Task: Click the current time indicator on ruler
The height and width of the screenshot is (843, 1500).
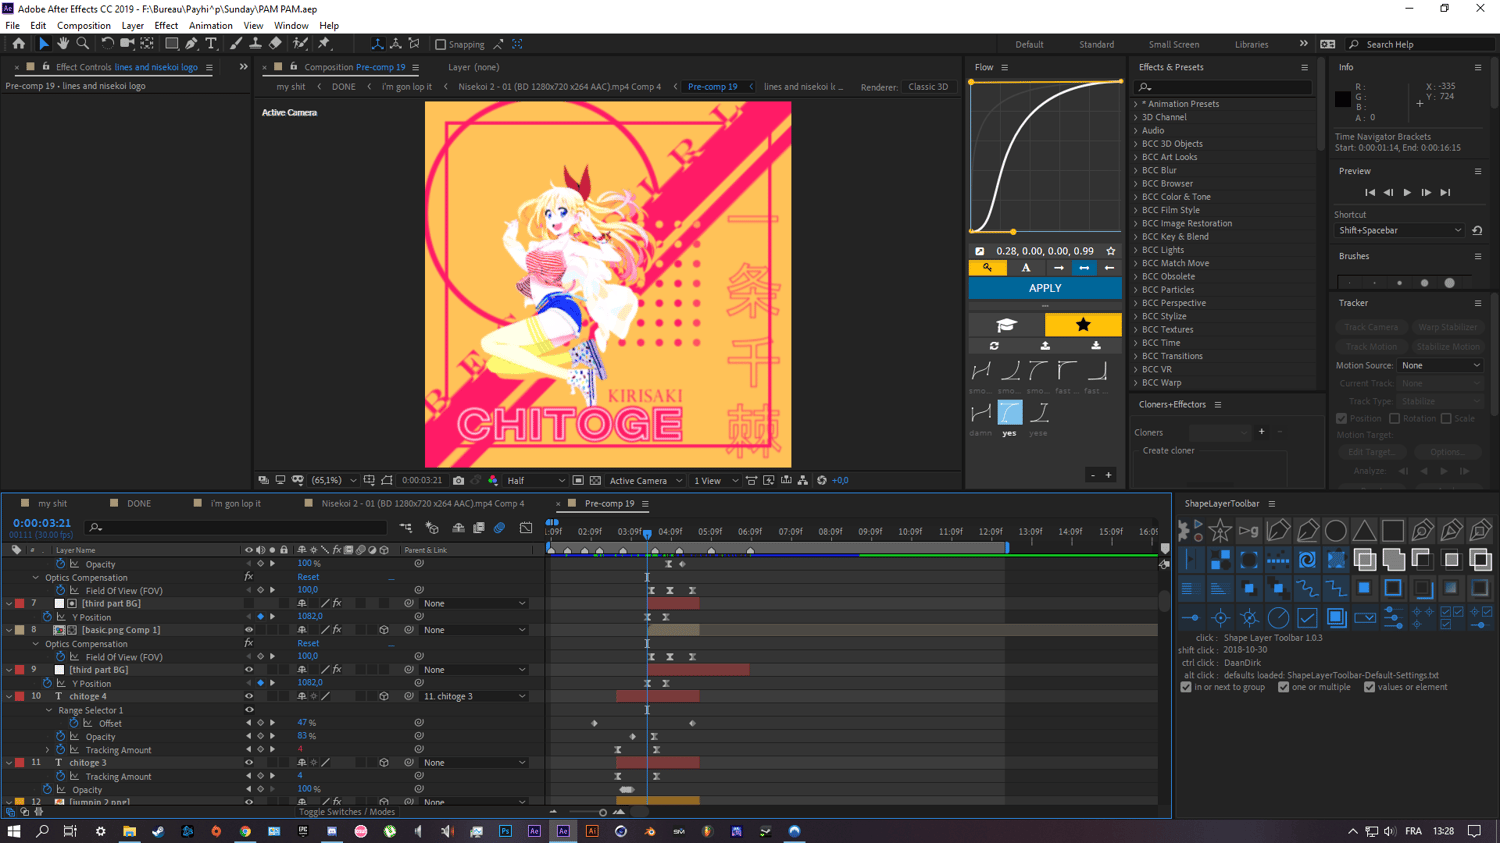Action: [x=647, y=533]
